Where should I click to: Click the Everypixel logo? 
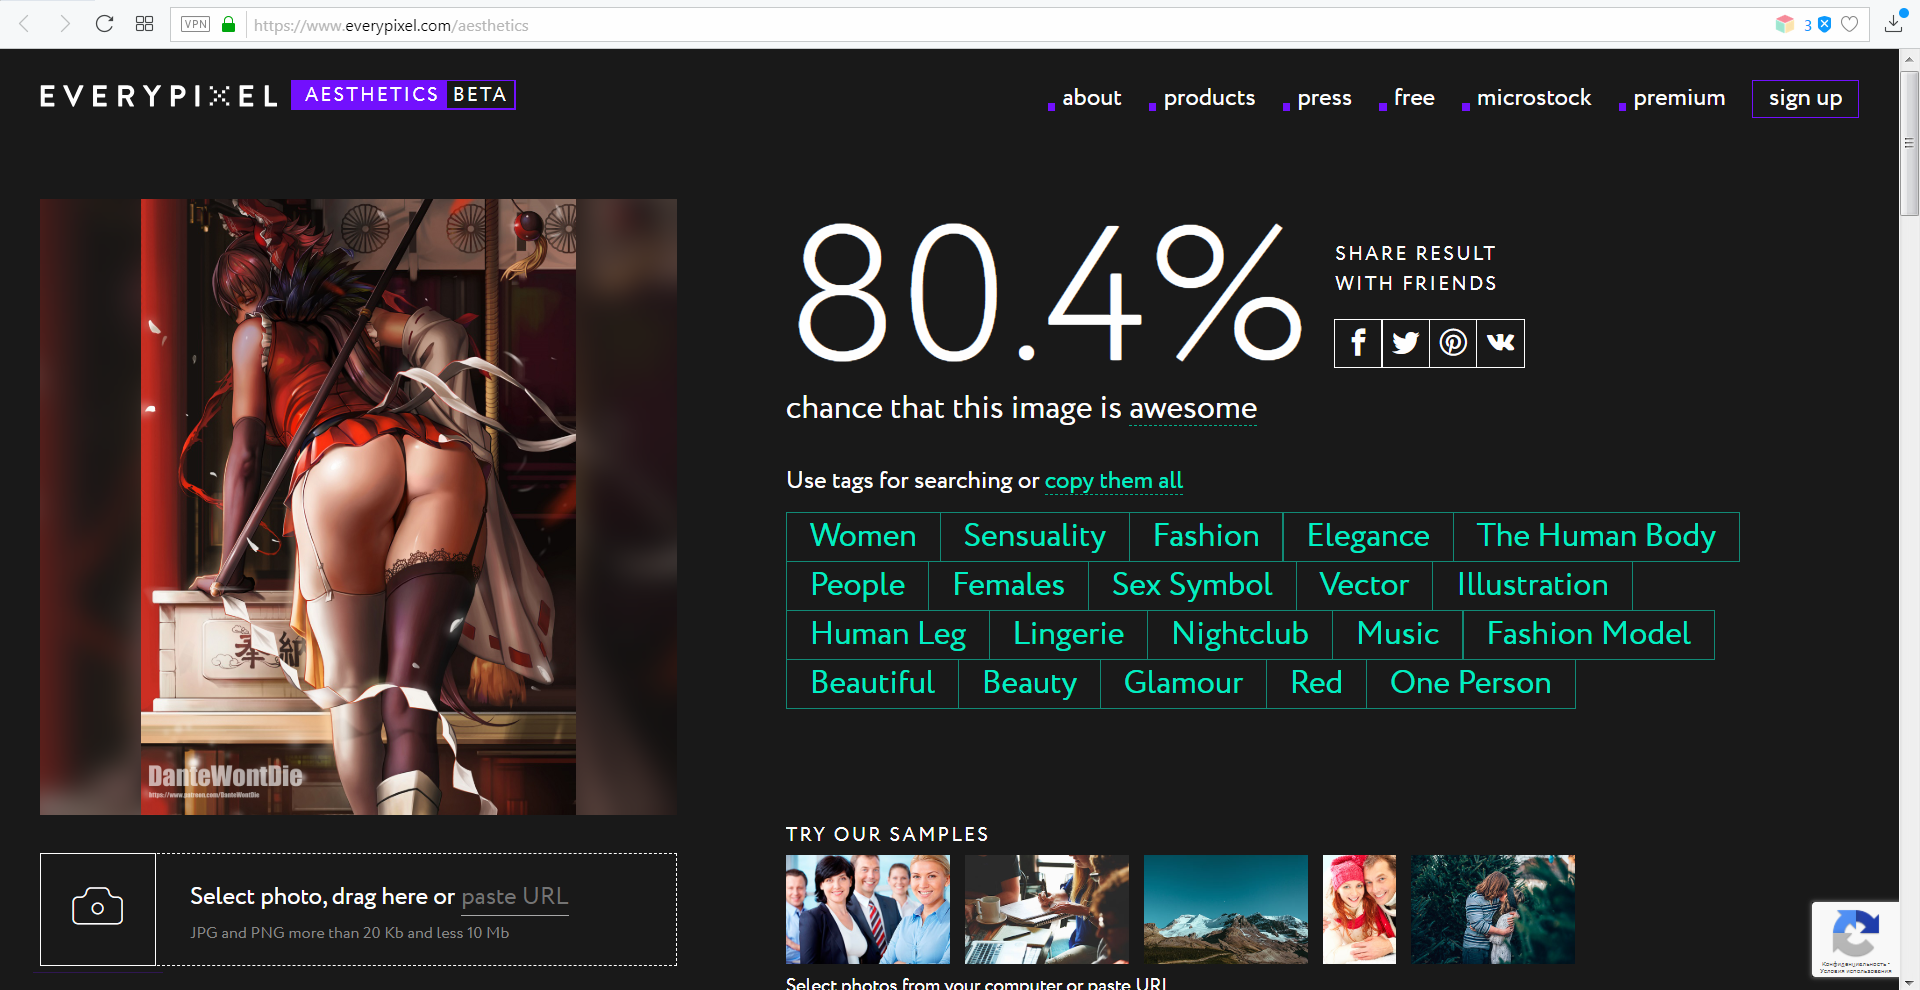coord(158,96)
